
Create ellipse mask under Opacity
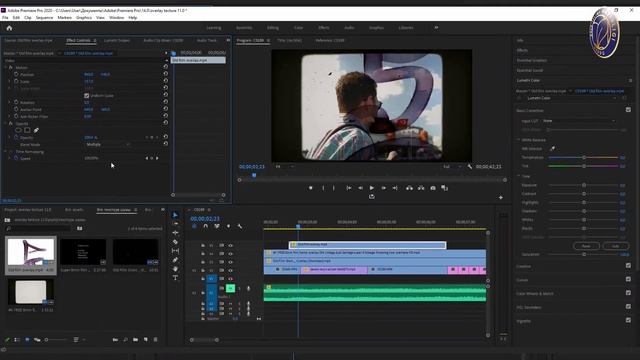click(x=18, y=130)
